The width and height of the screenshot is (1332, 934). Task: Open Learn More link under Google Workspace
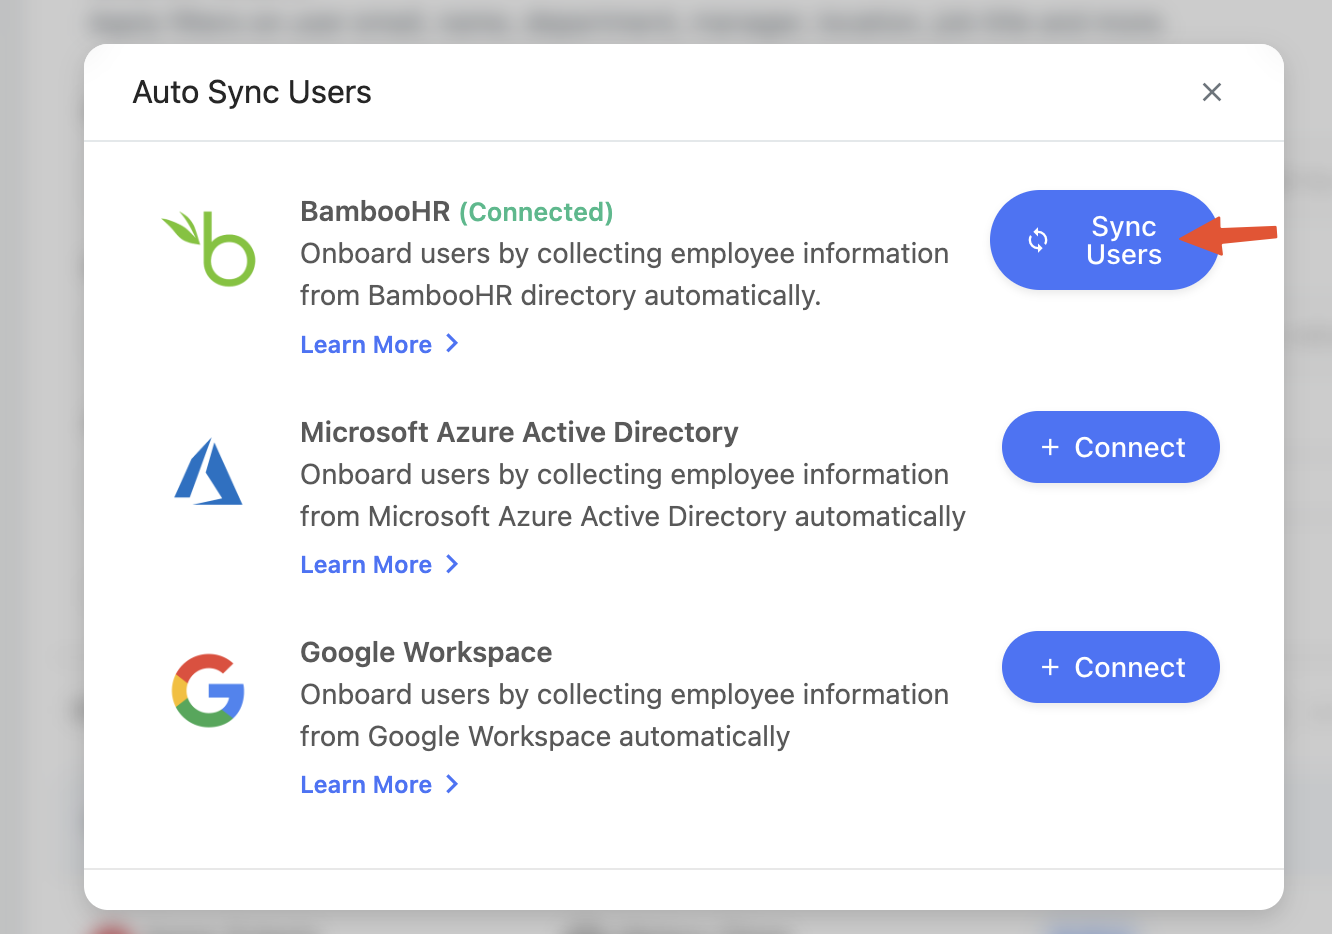(x=379, y=785)
